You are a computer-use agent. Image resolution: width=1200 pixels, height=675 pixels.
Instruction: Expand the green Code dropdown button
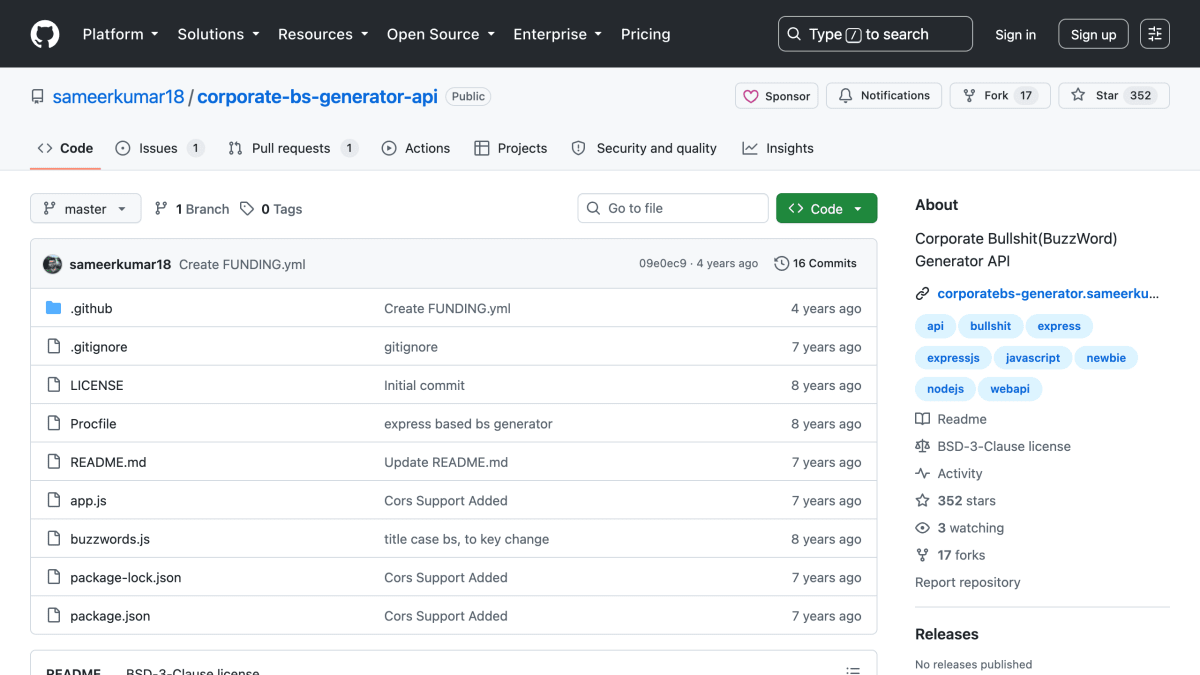(x=826, y=208)
